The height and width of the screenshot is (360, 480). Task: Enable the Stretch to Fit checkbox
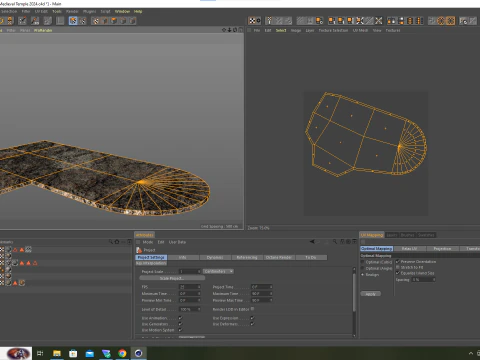click(x=397, y=267)
